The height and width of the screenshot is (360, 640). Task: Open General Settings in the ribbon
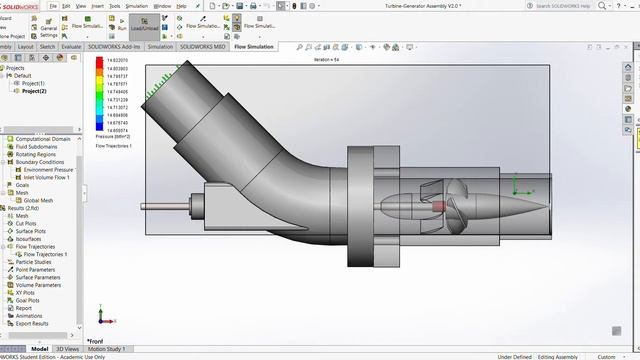tap(49, 28)
